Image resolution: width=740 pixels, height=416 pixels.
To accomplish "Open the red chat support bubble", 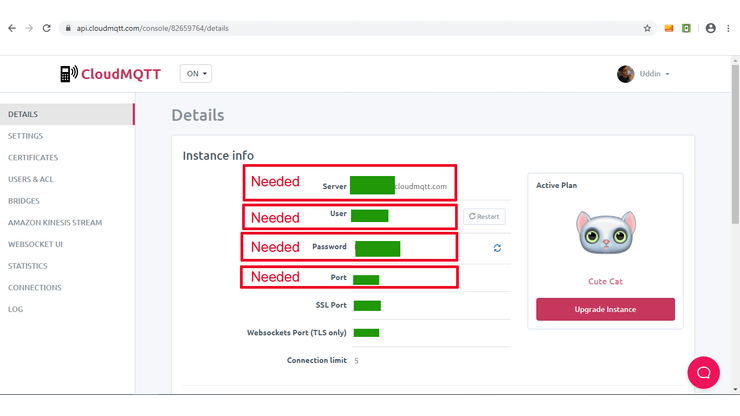I will click(703, 372).
